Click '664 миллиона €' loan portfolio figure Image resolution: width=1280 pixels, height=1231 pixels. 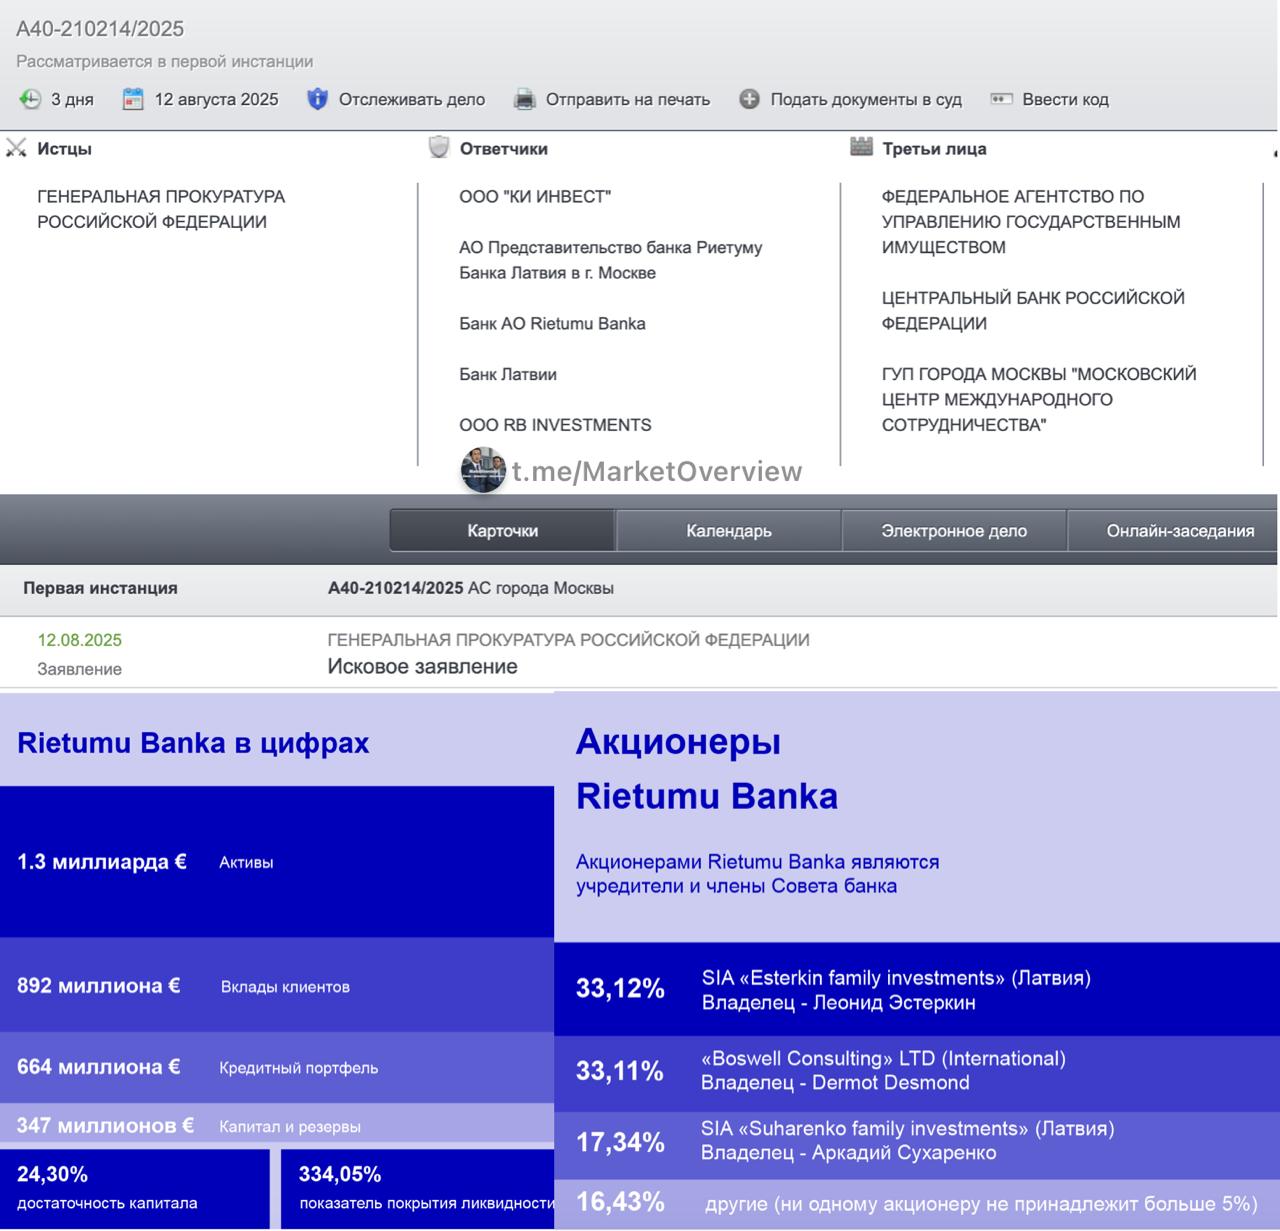tap(98, 1067)
